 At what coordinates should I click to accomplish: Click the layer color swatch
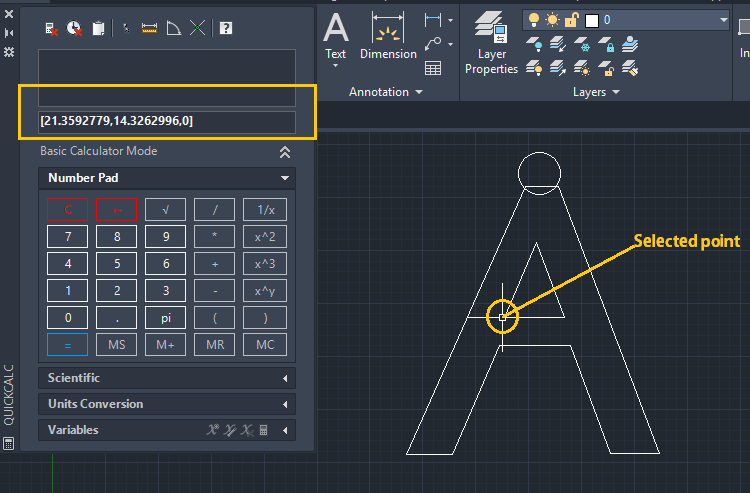tap(592, 21)
